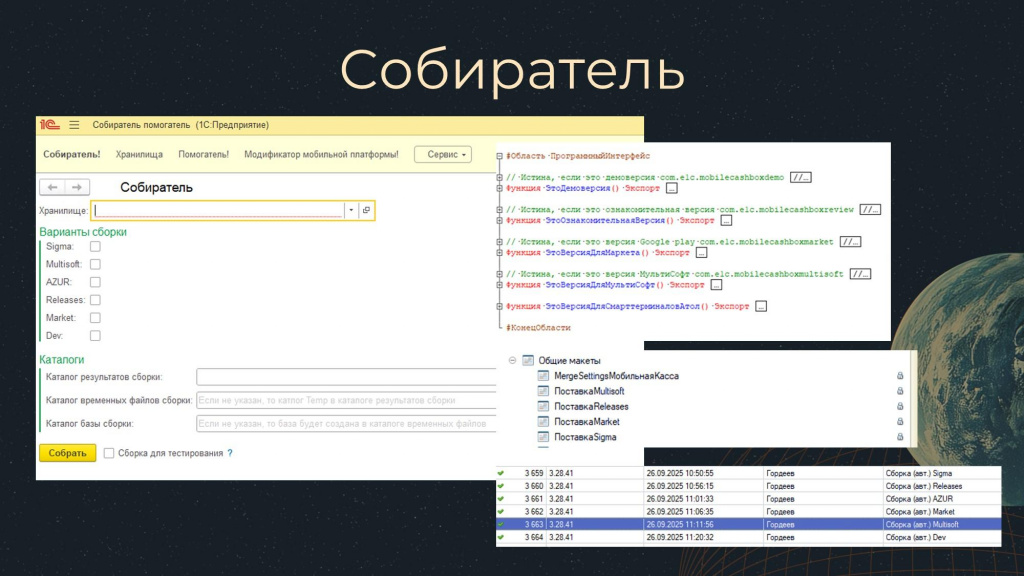Screen dimensions: 1024x576
Task: Click into the Хранилище input field
Action: [x=218, y=210]
